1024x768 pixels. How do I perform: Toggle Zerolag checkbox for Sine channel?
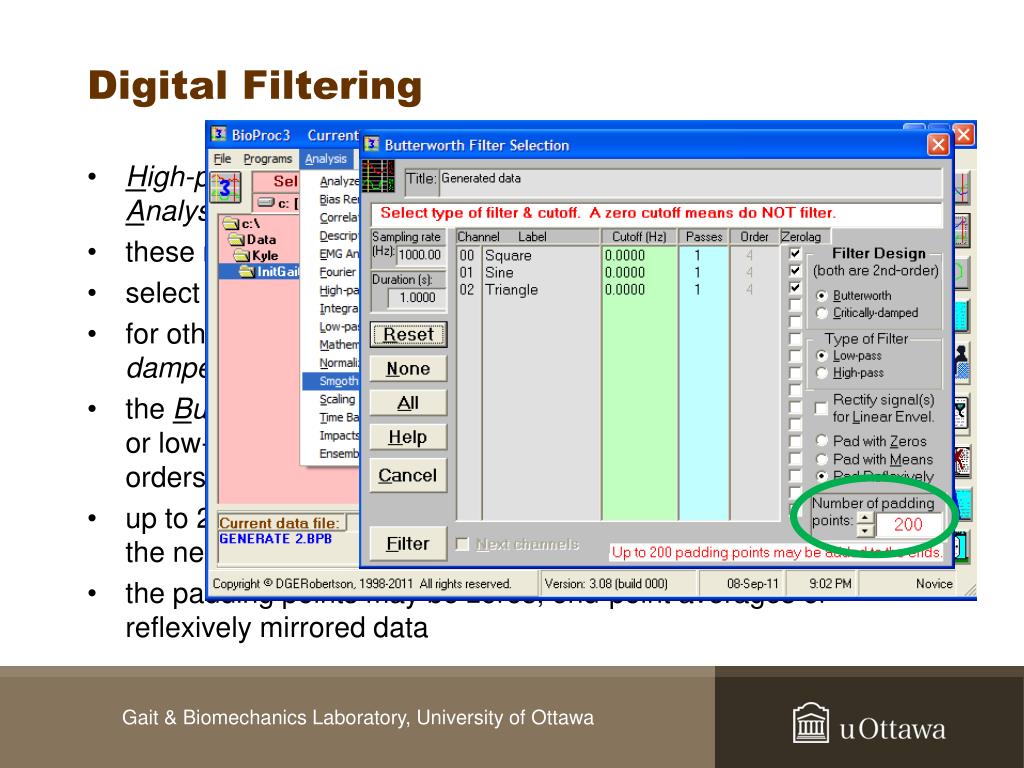pos(795,270)
